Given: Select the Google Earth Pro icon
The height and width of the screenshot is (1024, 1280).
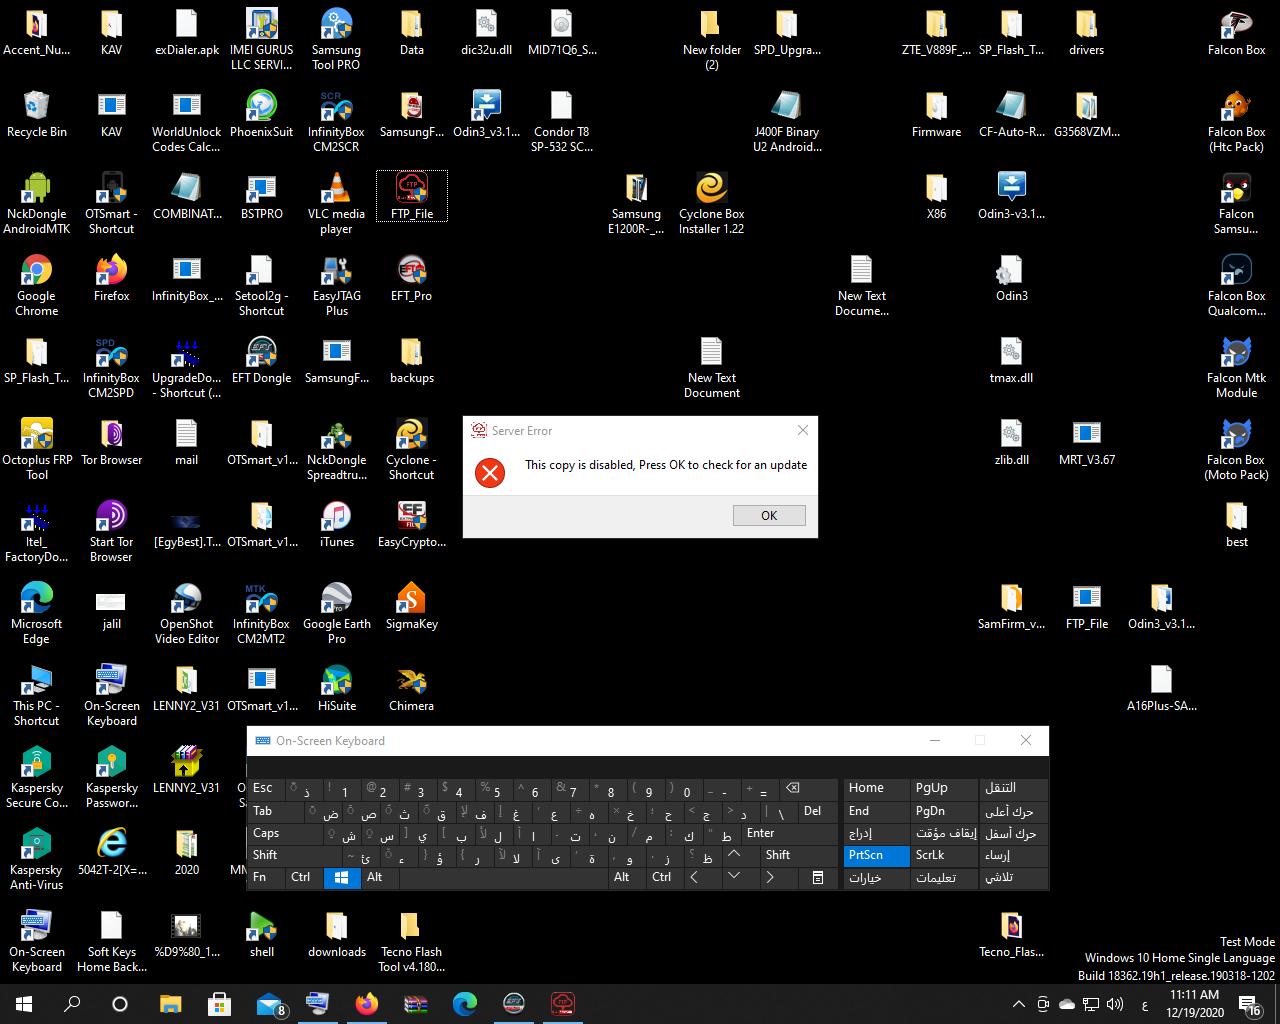Looking at the screenshot, I should pos(337,612).
